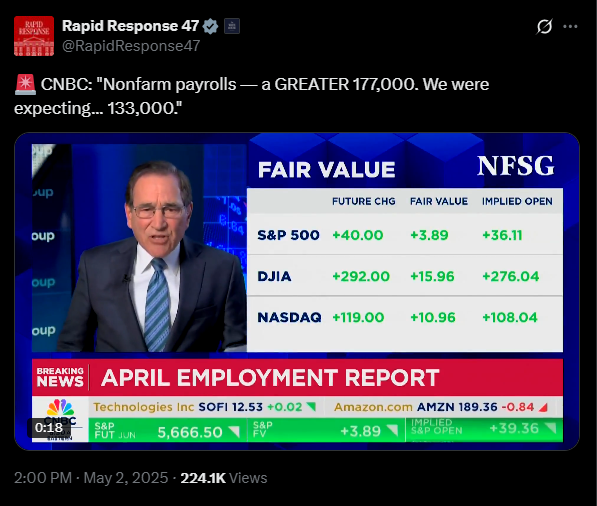Click the 2:00 PM · May 2, 2025 timestamp

[x=91, y=478]
